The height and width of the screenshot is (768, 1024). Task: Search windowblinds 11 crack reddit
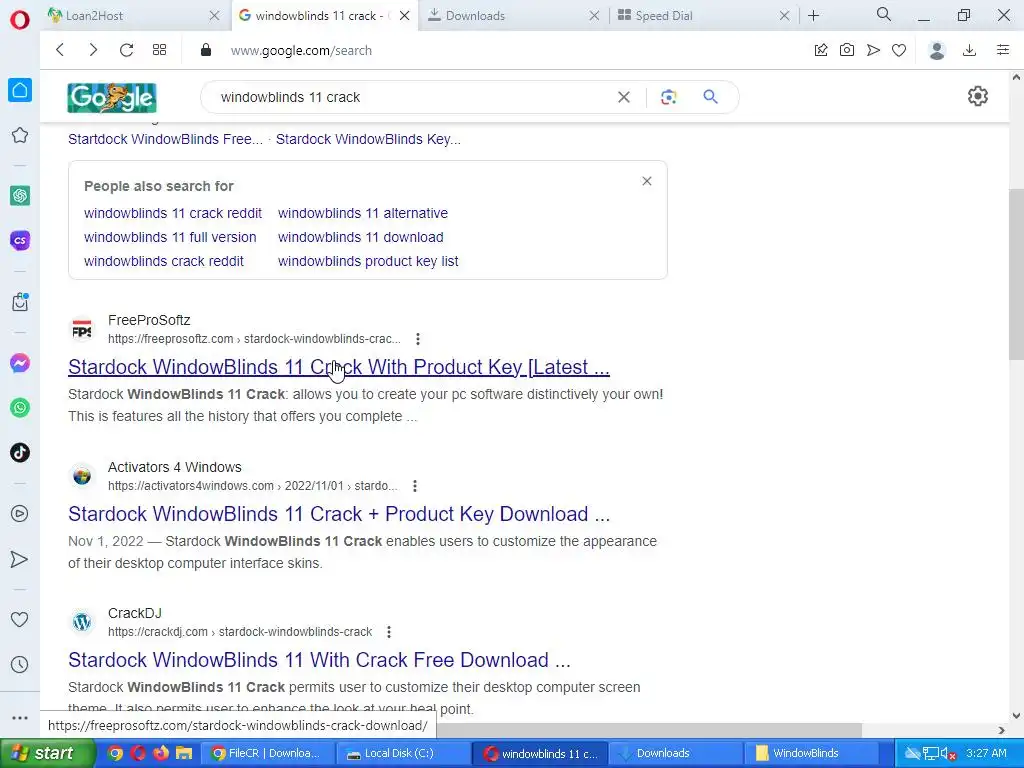click(x=173, y=213)
